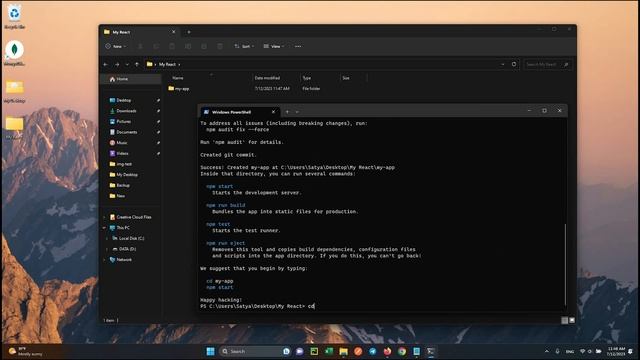Open Videos in Explorer quick access

point(122,153)
